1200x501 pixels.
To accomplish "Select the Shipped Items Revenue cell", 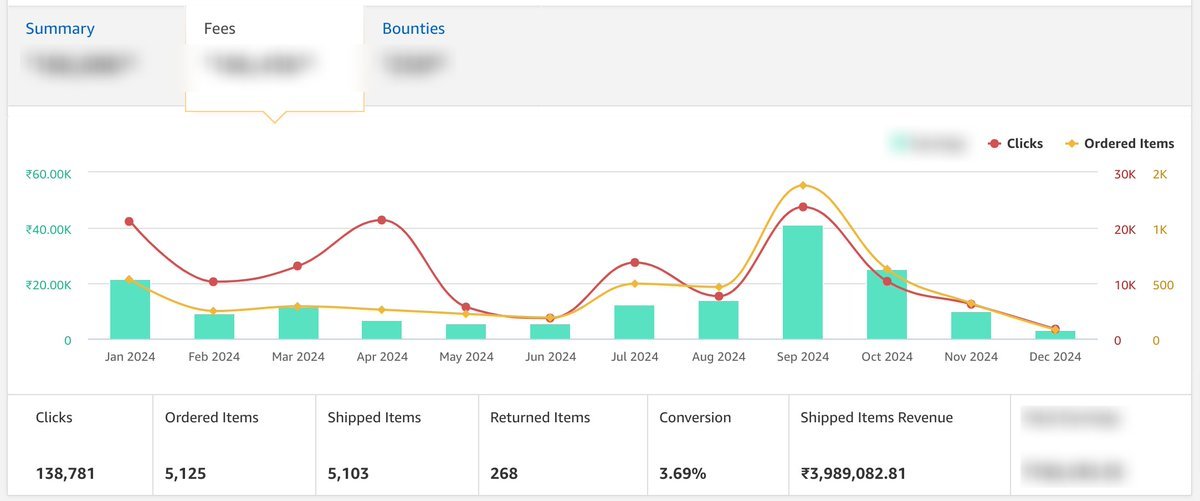I will 898,445.
